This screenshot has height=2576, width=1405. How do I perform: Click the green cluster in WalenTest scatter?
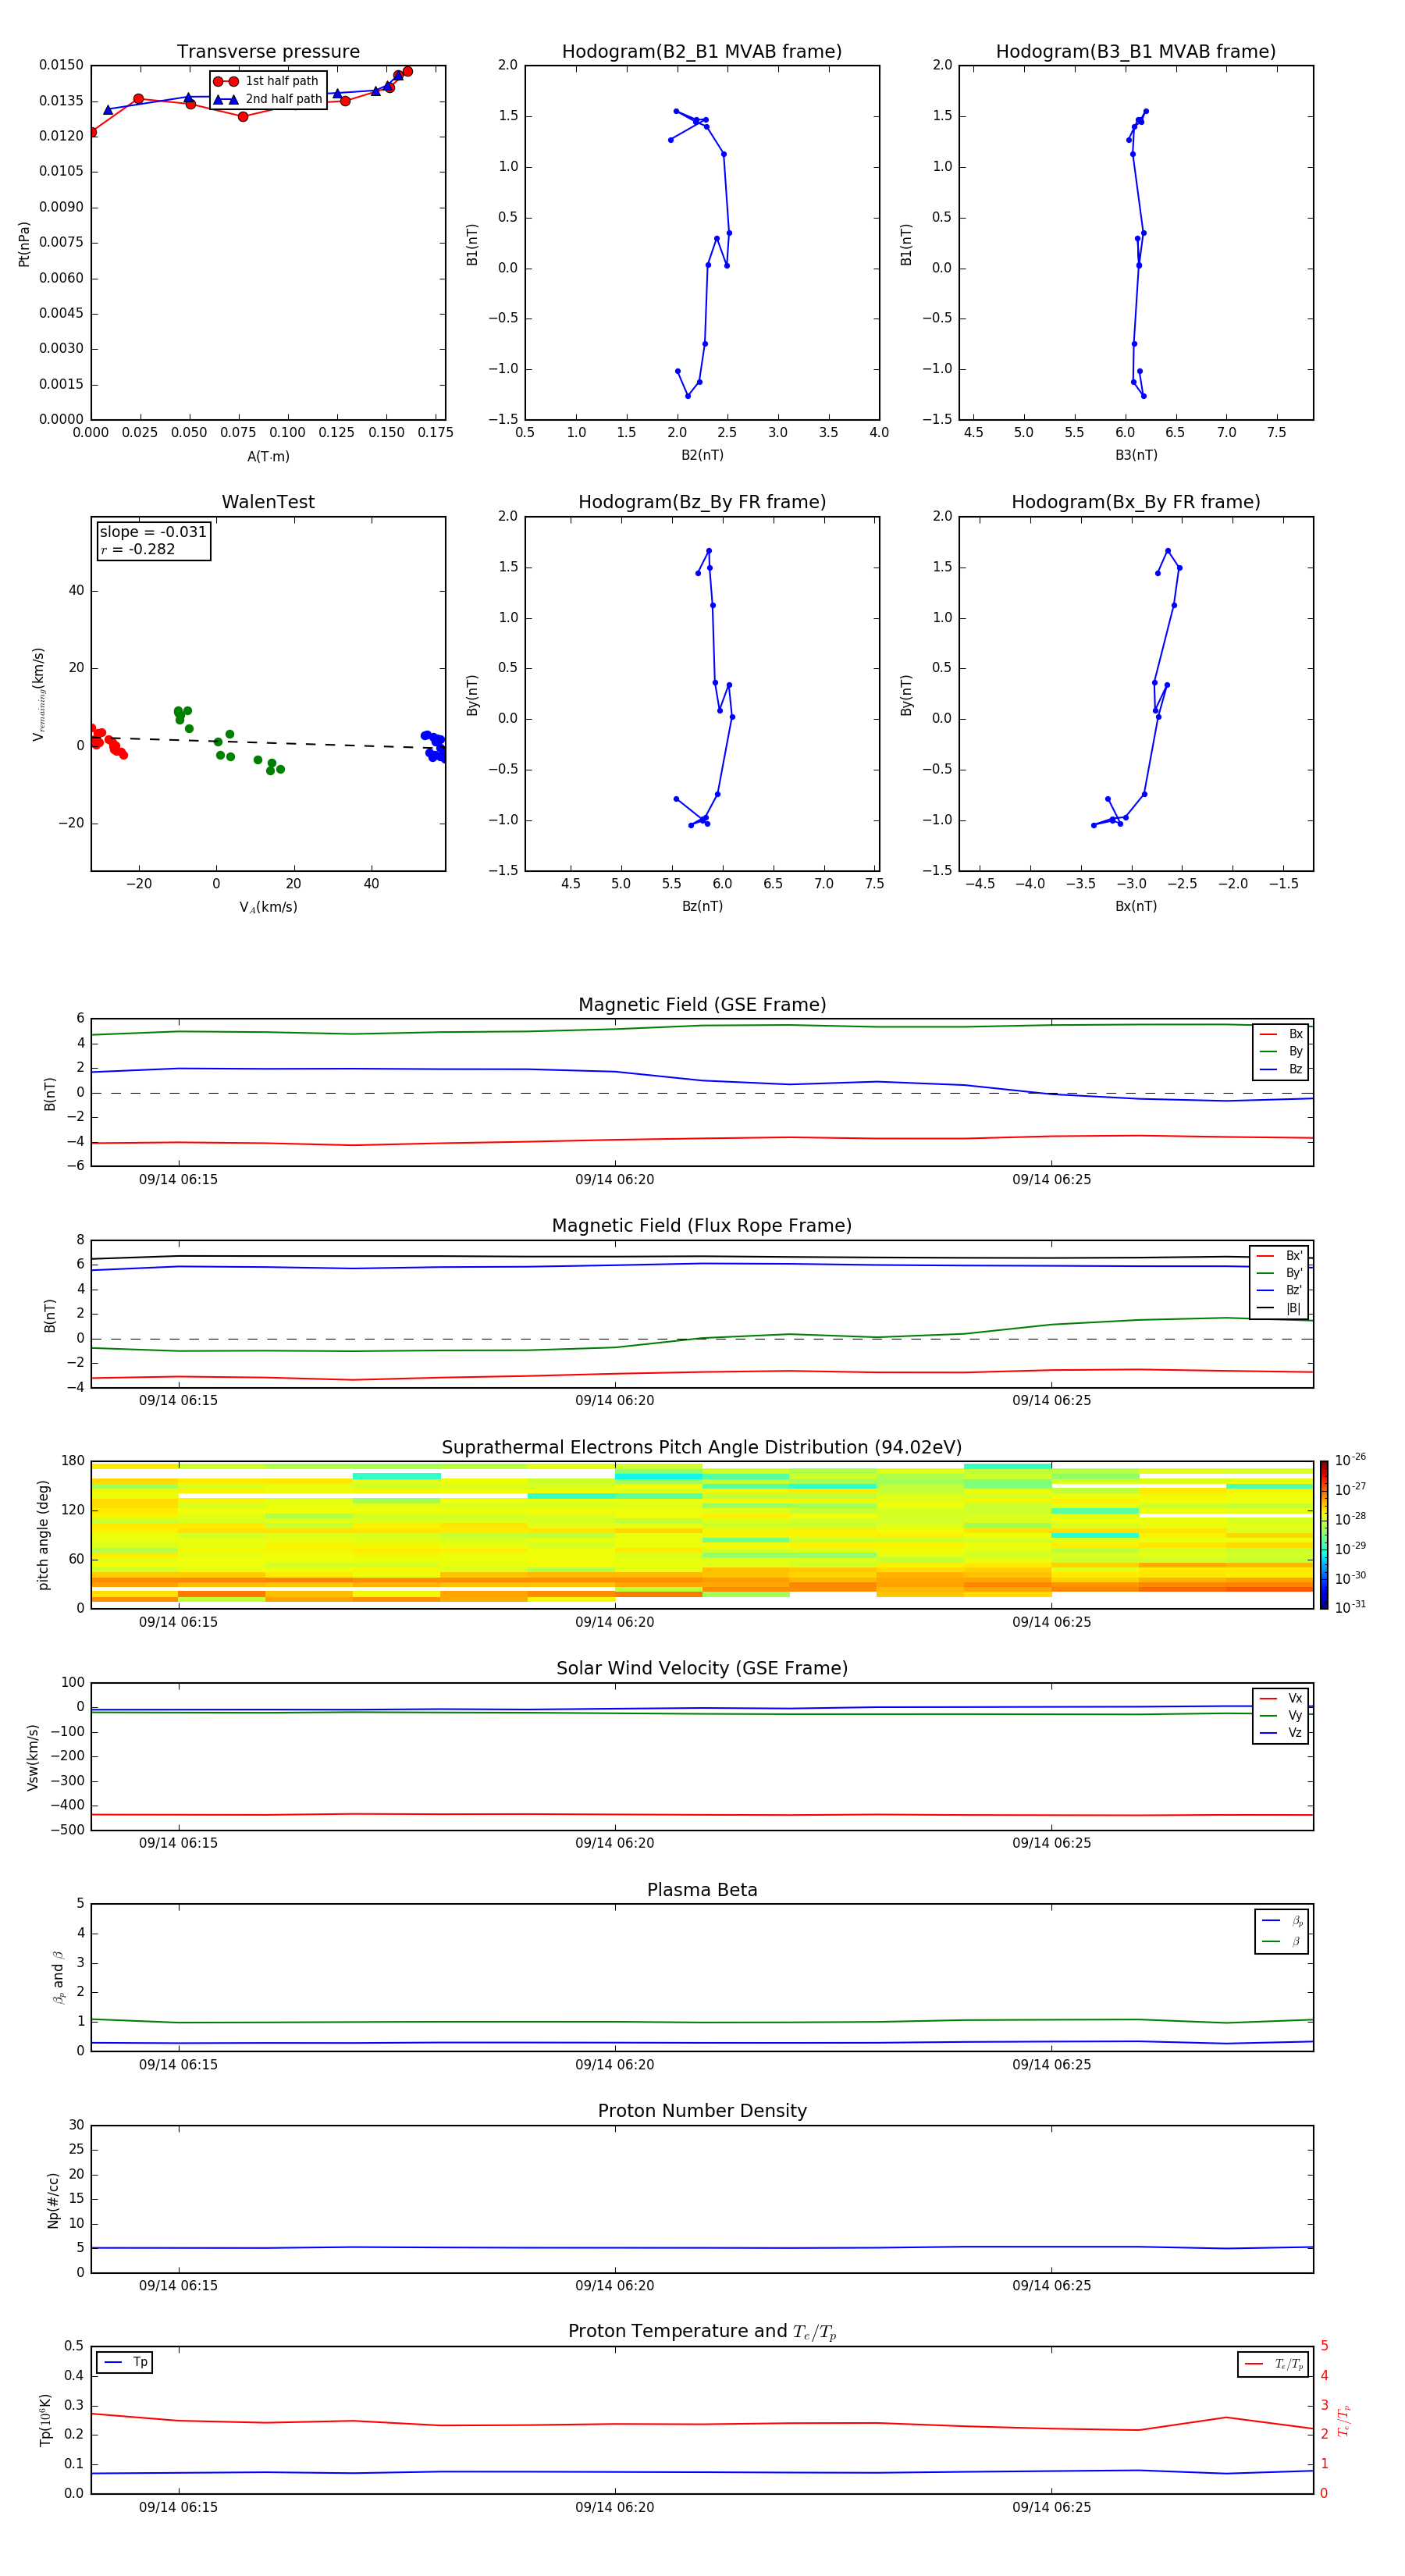[x=228, y=741]
